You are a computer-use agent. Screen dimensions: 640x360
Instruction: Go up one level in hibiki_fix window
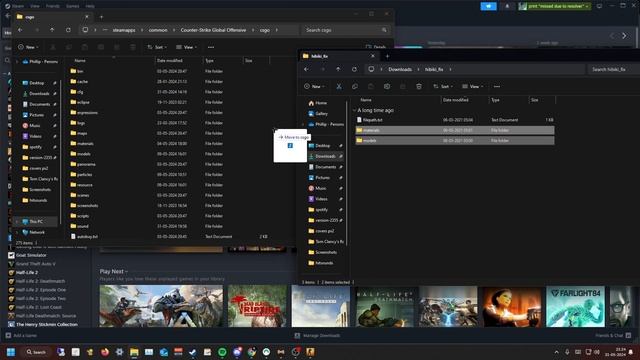click(x=338, y=69)
